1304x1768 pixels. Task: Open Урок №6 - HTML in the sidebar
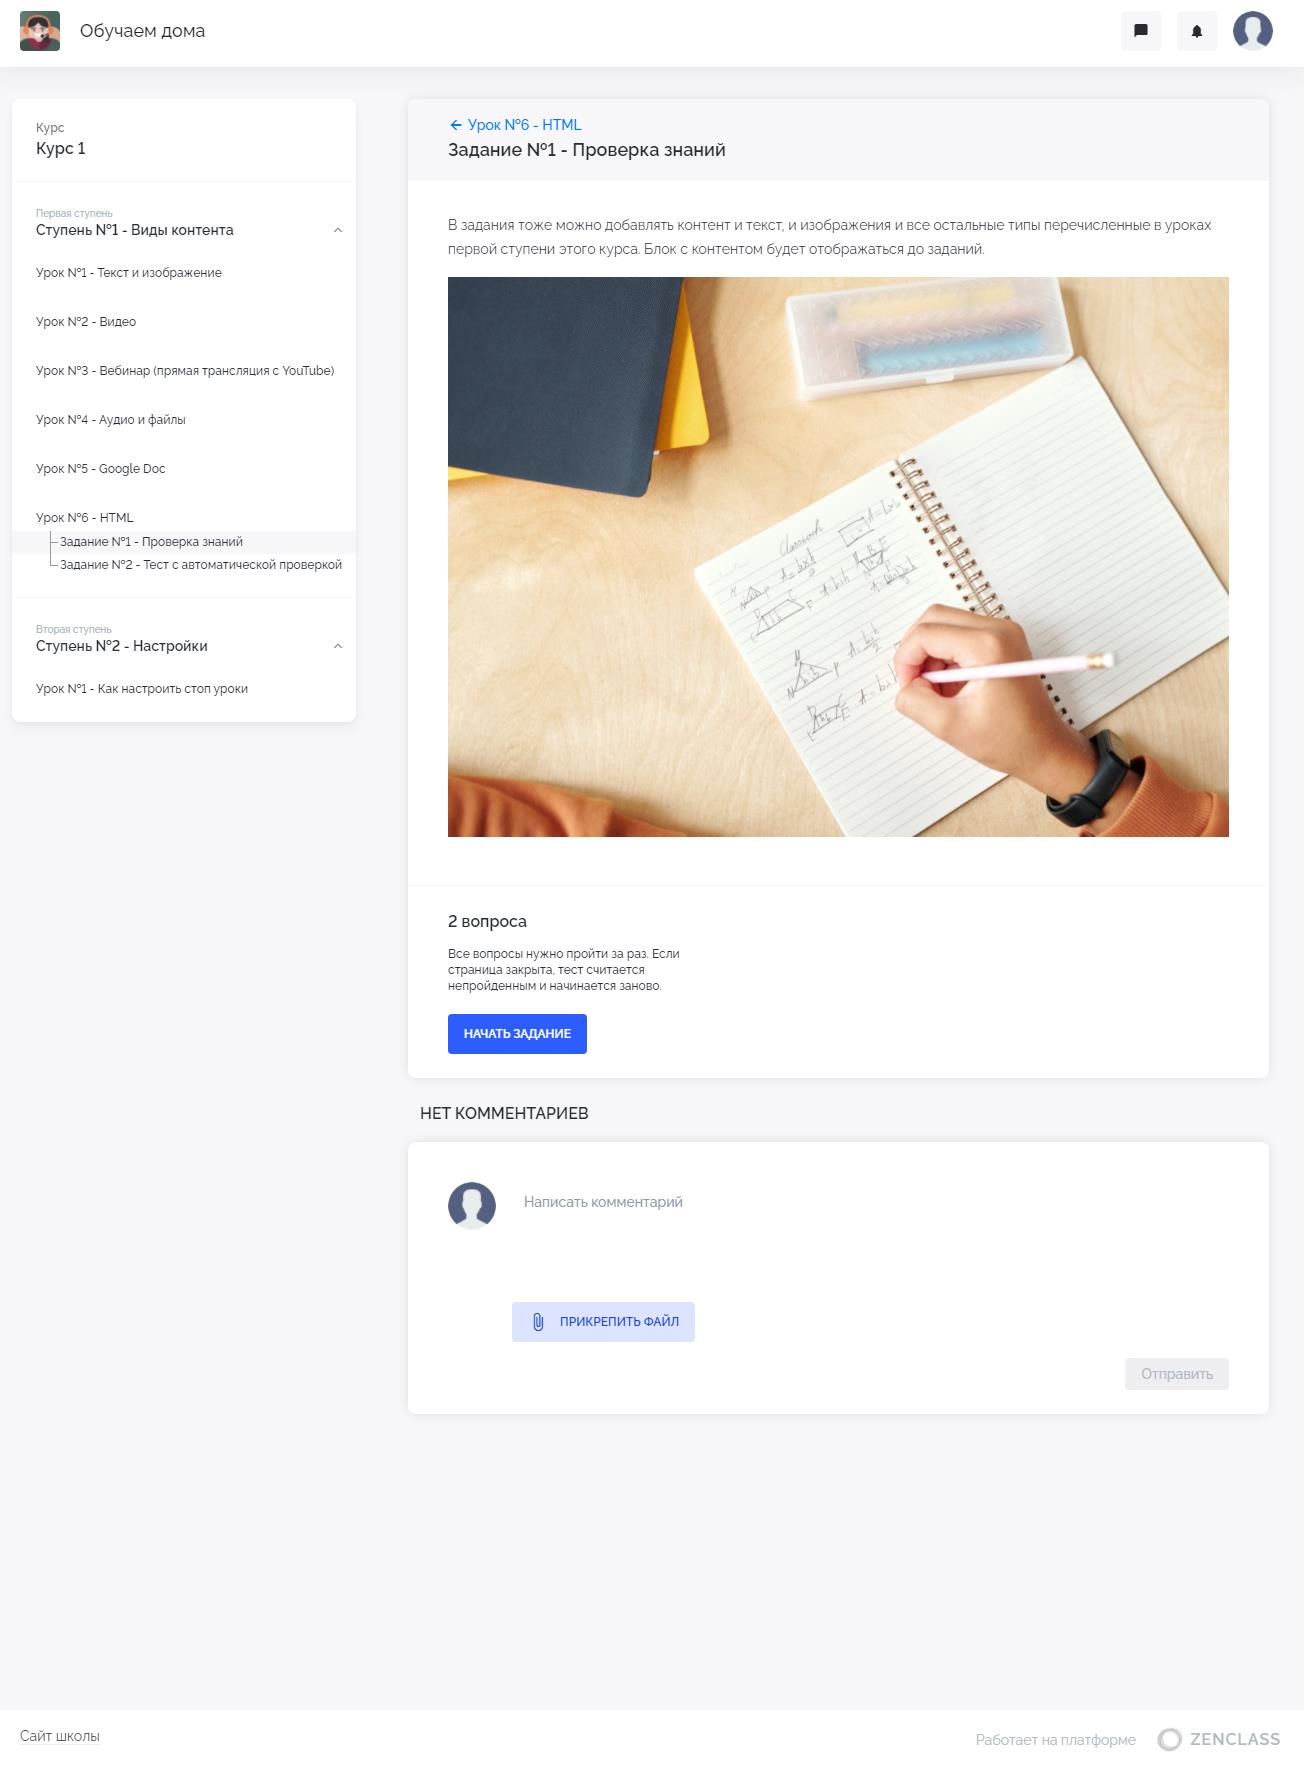[x=85, y=518]
